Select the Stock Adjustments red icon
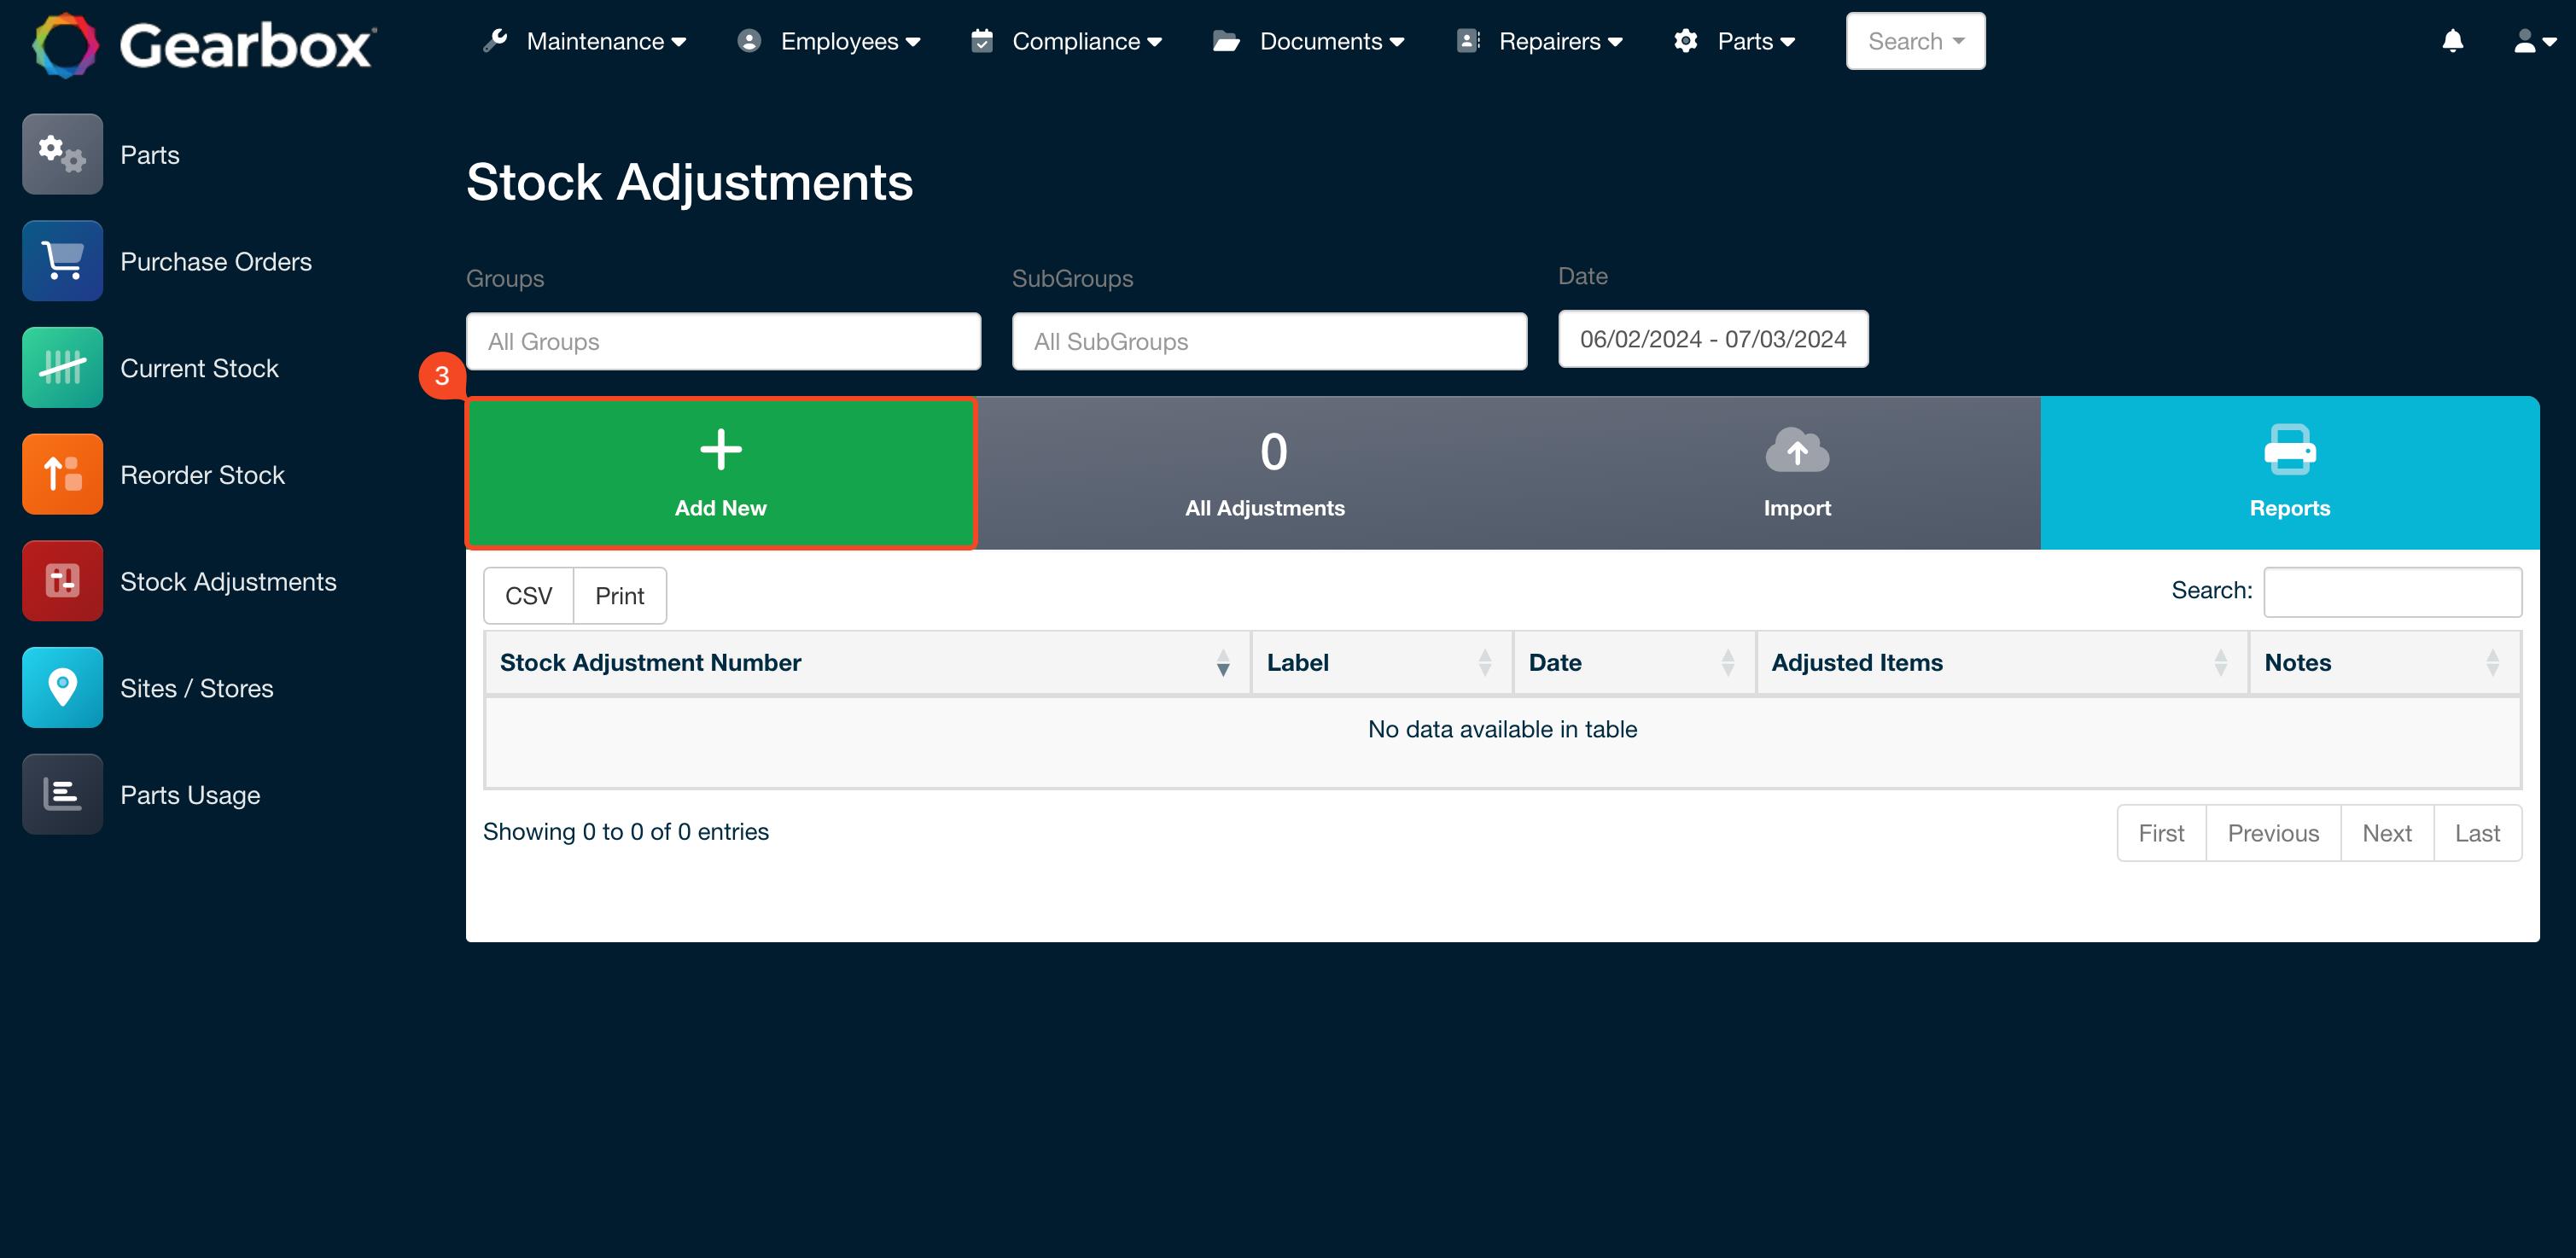This screenshot has width=2576, height=1258. point(62,581)
